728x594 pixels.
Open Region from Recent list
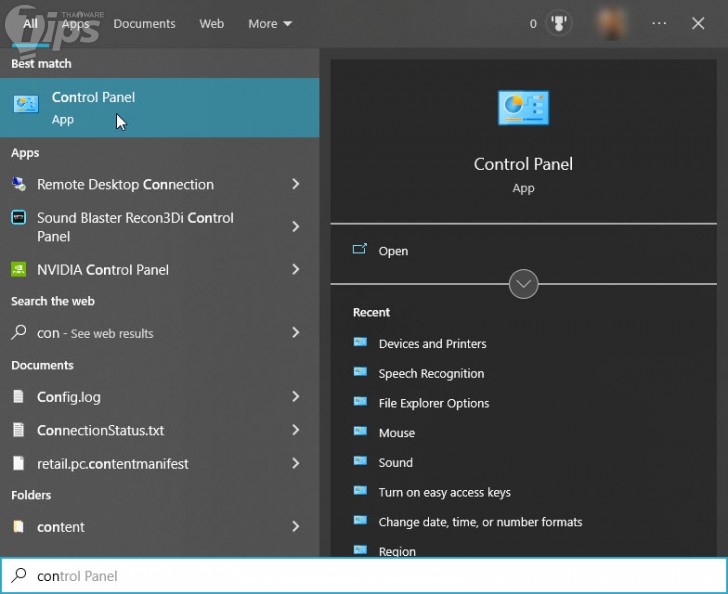397,551
